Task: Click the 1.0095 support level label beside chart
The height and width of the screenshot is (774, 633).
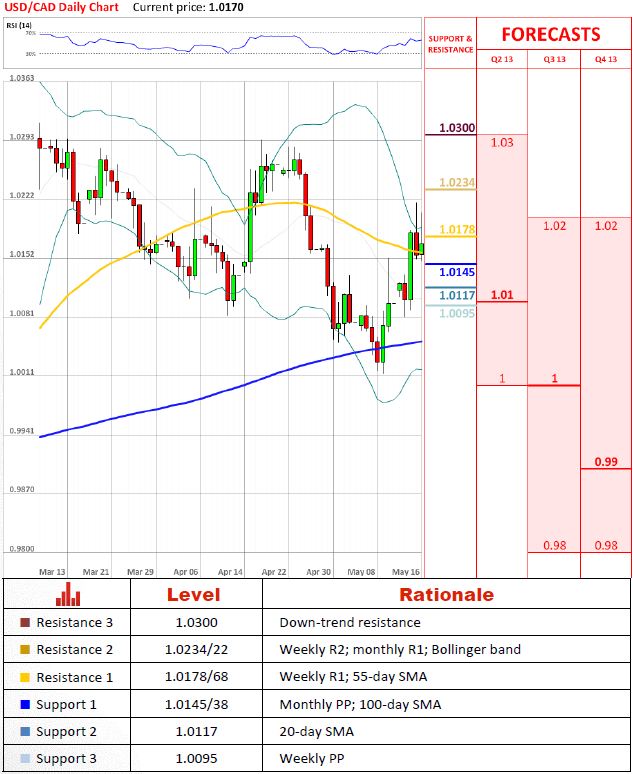Action: click(x=457, y=313)
